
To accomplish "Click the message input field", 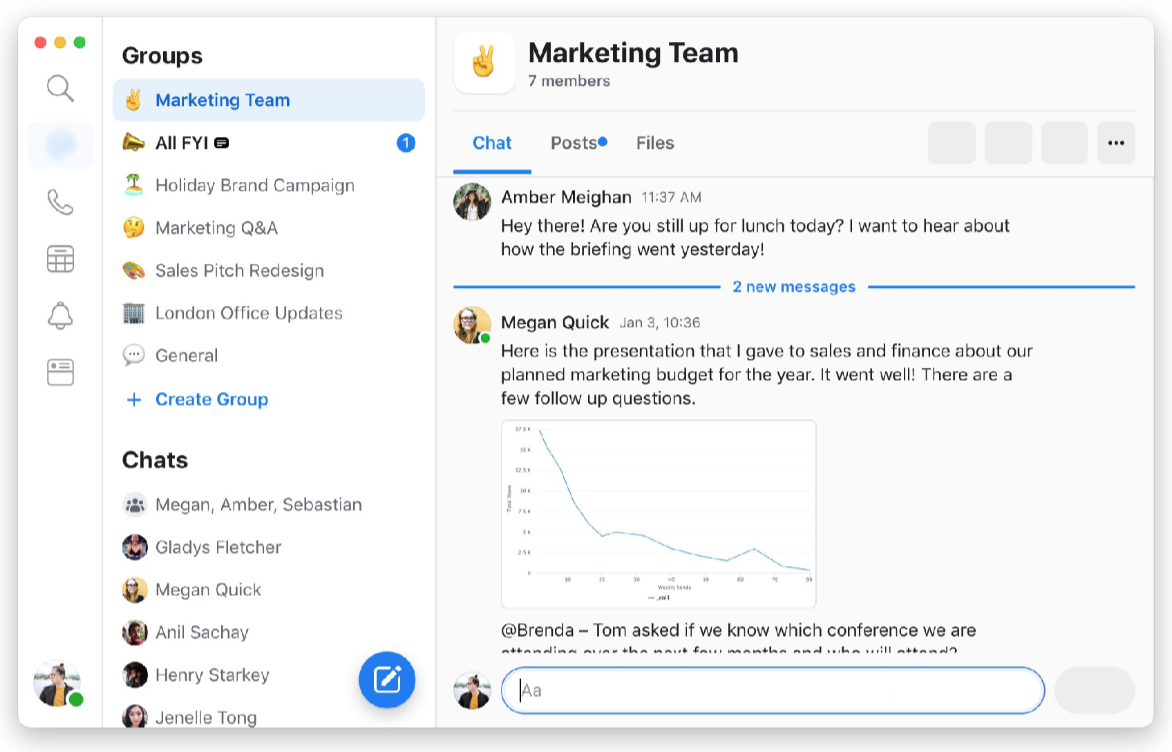I will point(772,690).
